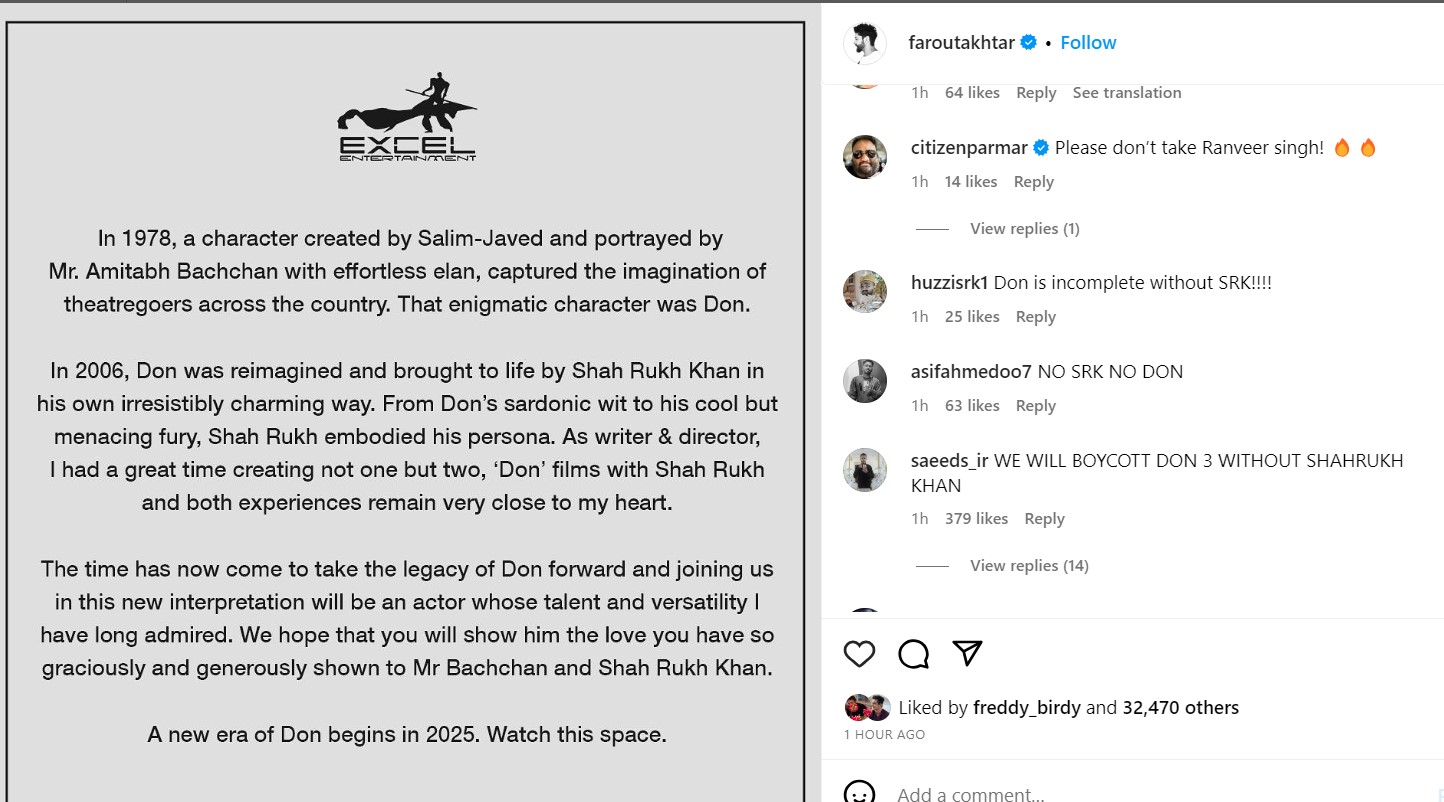Open citizenparmar's avatar
Viewport: 1444px width, 802px height.
pyautogui.click(x=865, y=157)
